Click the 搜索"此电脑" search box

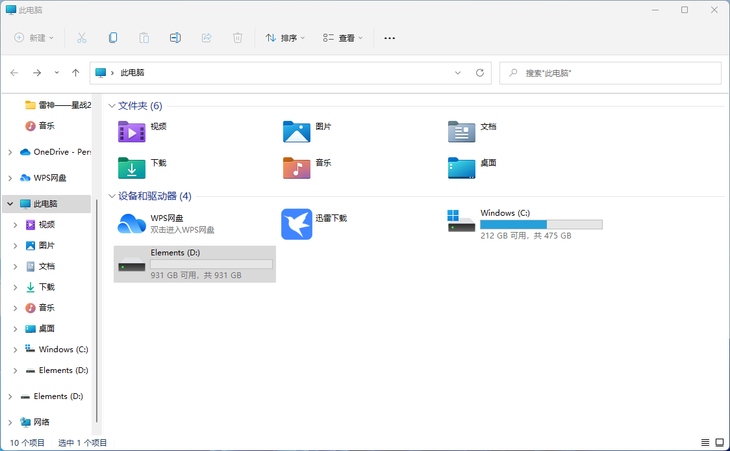coord(610,73)
